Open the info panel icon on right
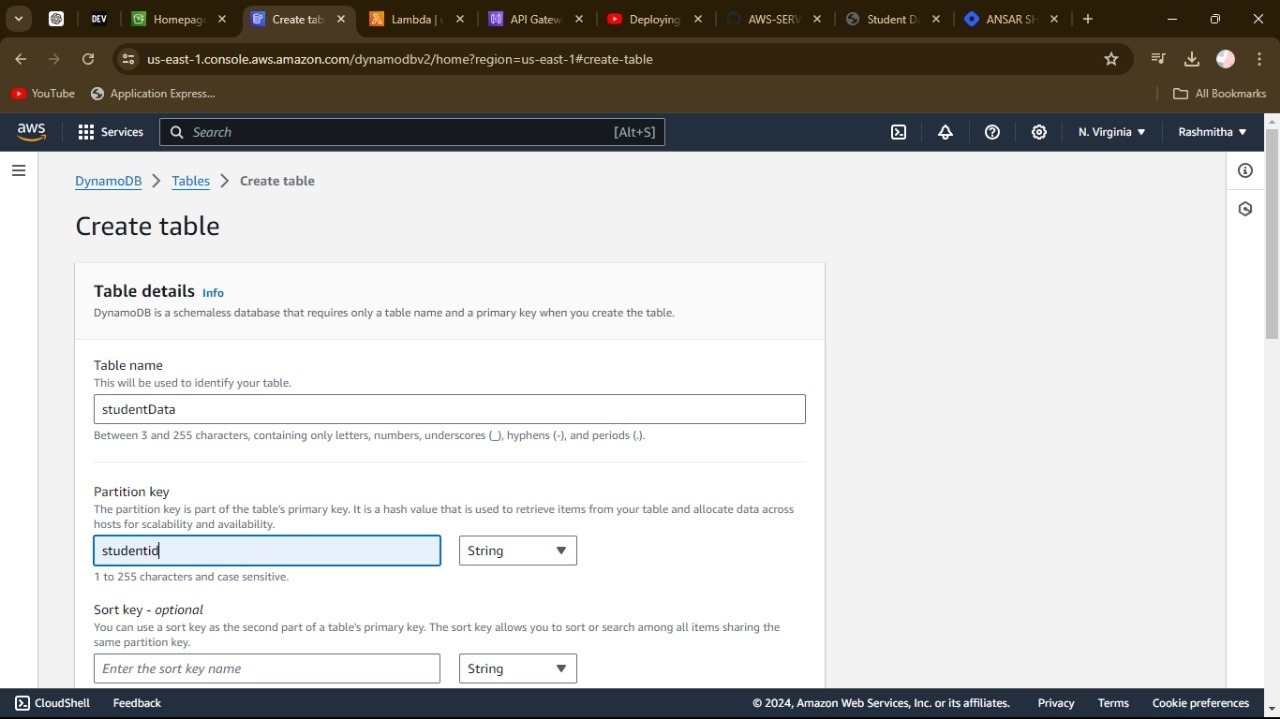Screen dimensions: 1280x719 pos(1245,171)
